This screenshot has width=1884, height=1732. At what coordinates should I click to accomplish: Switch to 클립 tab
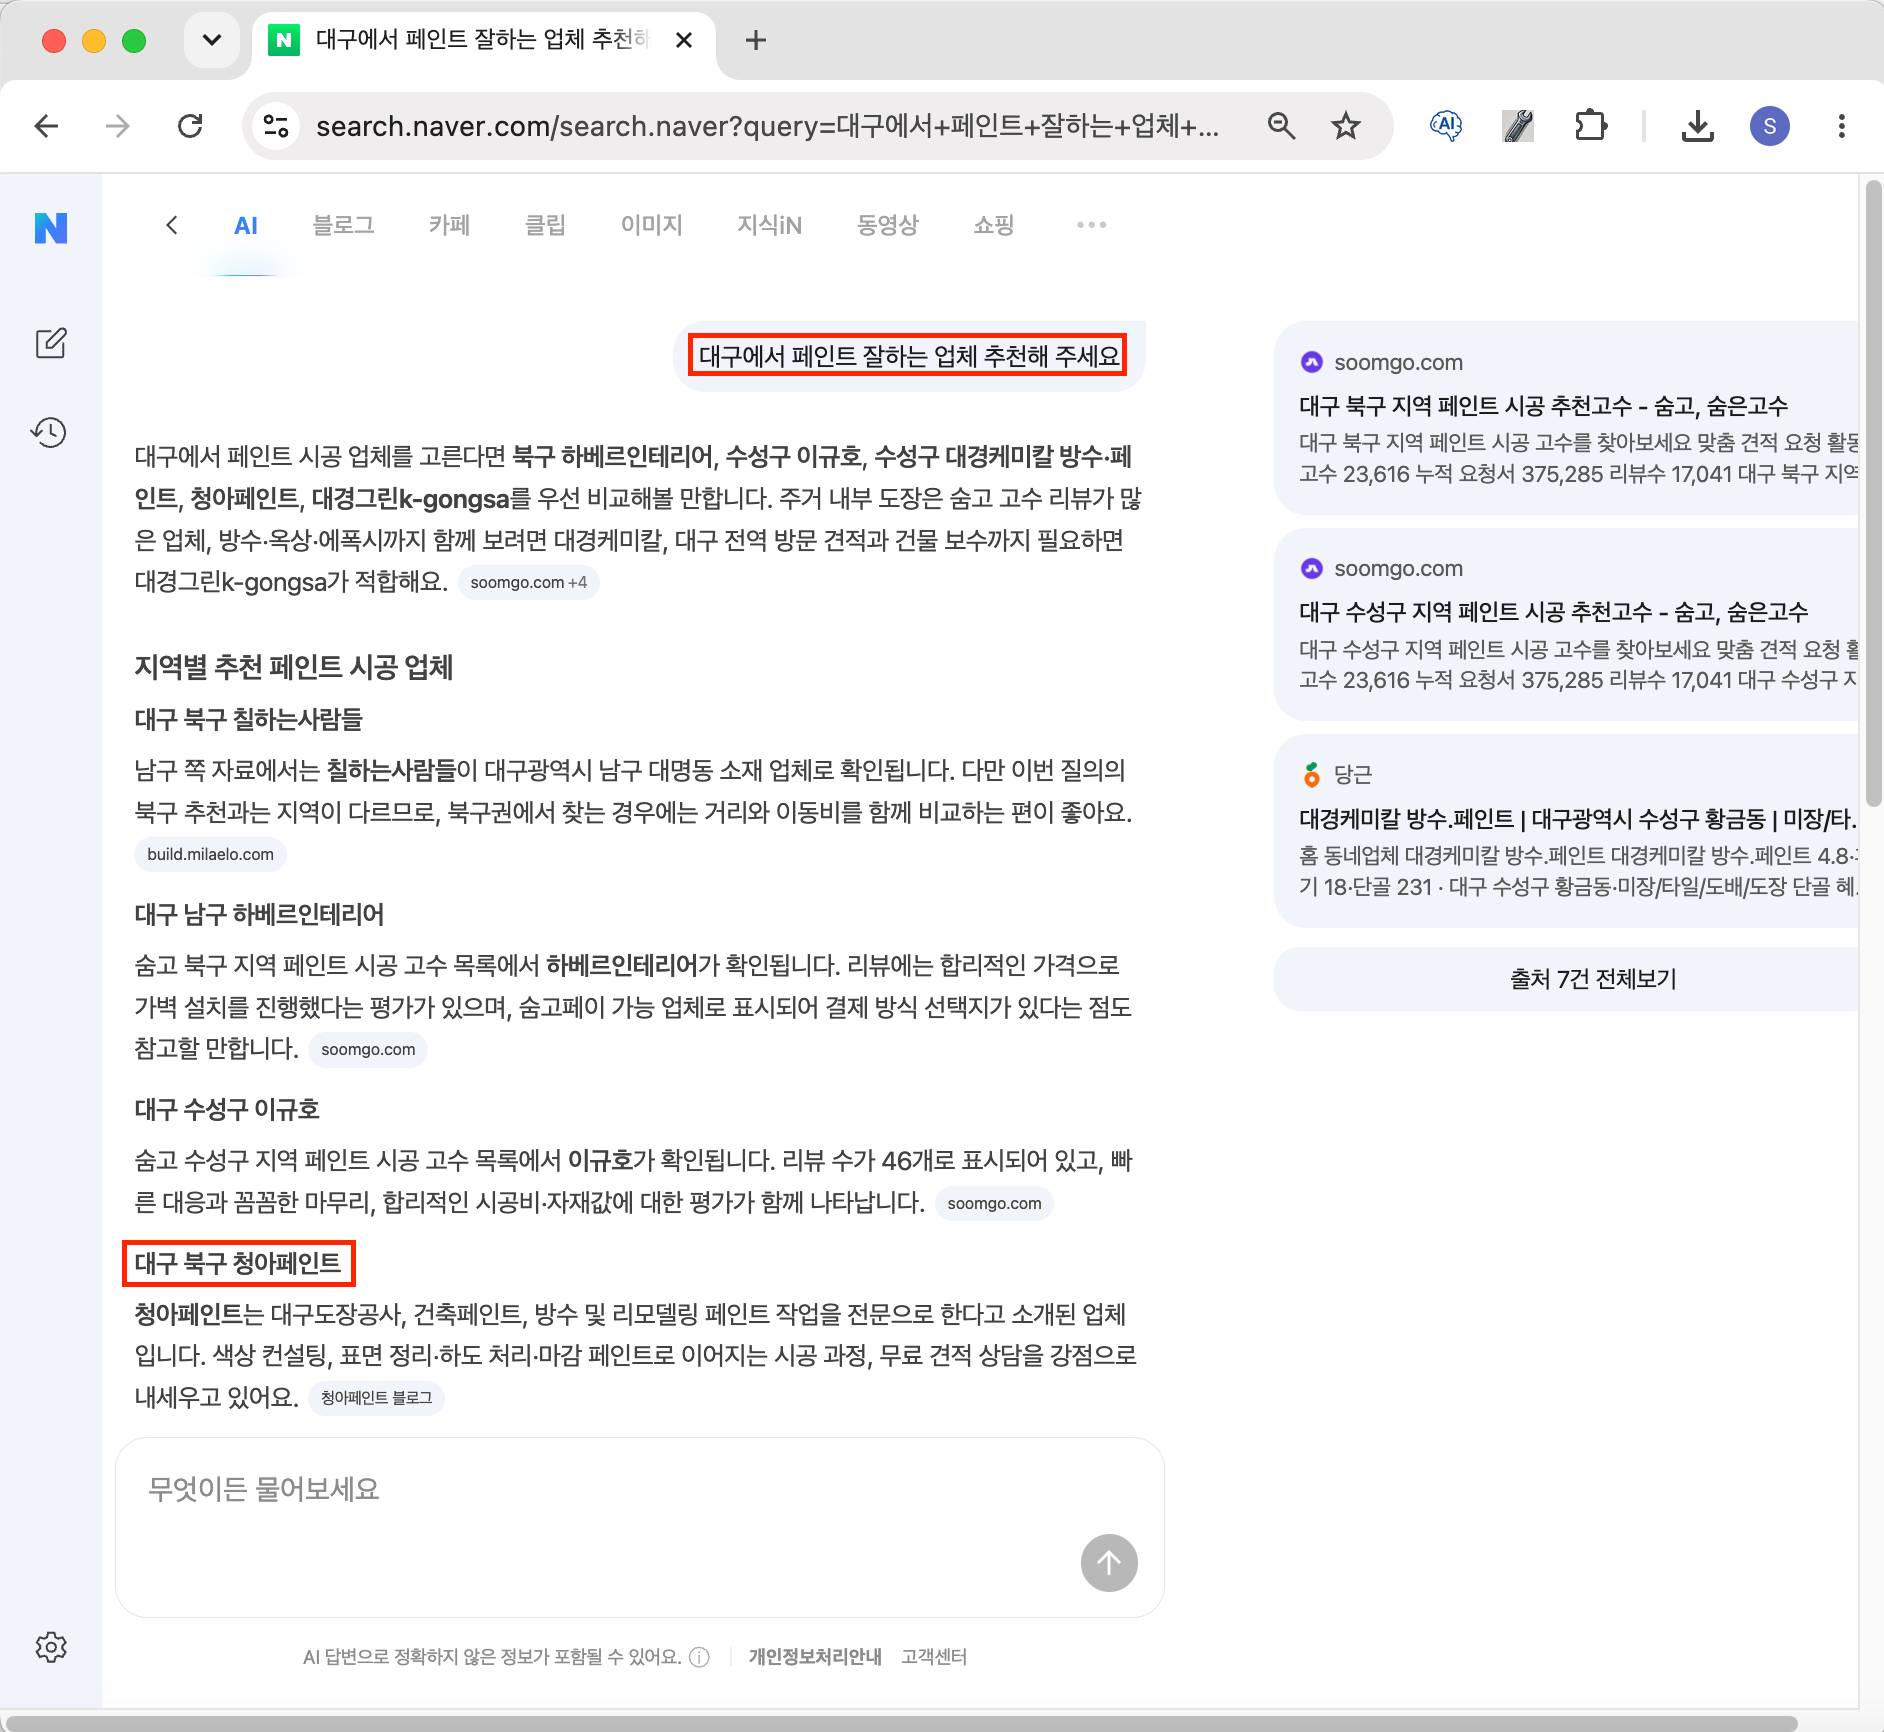[546, 225]
